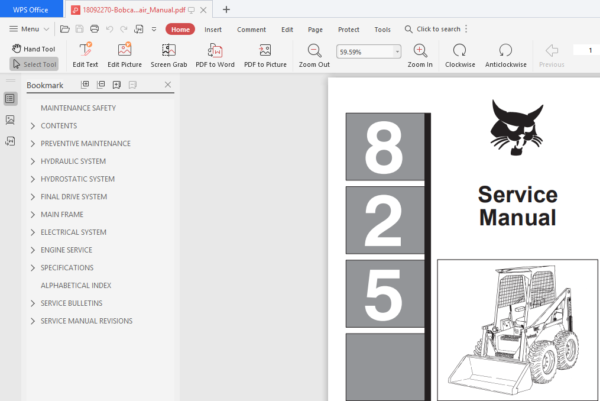Click the add bookmark icon
Viewport: 600px width, 401px height.
pos(117,85)
